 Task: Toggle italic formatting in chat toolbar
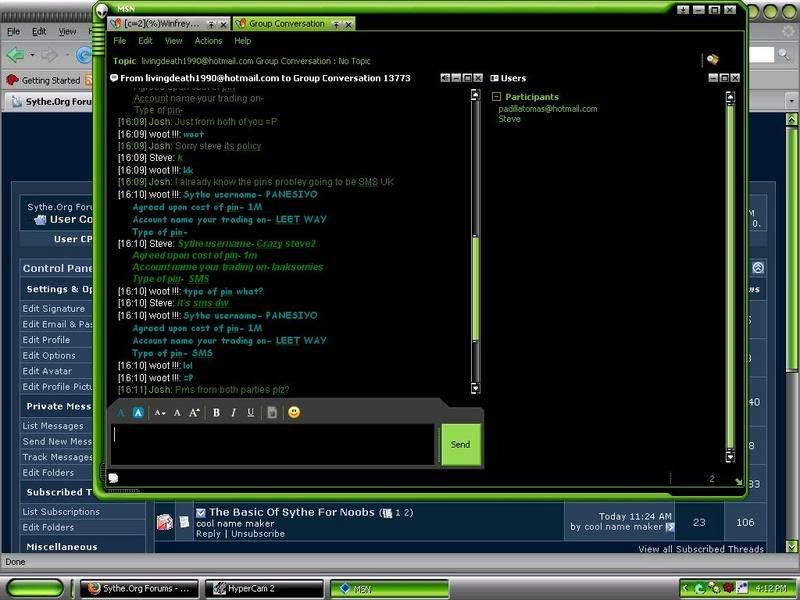pyautogui.click(x=233, y=413)
